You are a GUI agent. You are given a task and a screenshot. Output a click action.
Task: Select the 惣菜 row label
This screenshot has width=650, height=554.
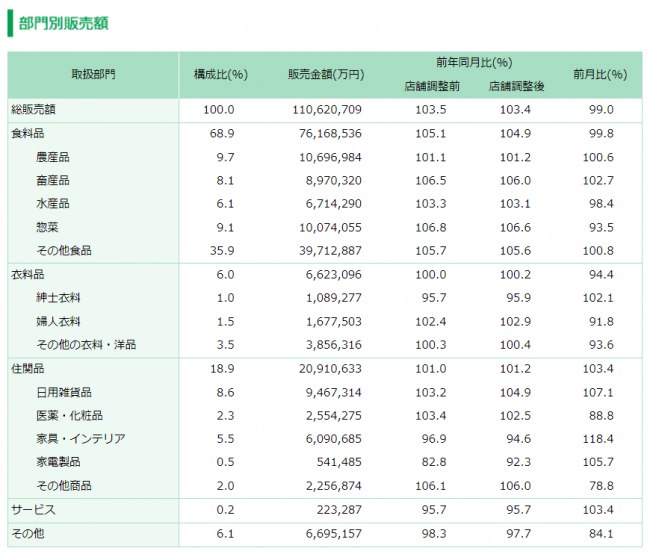click(x=46, y=227)
